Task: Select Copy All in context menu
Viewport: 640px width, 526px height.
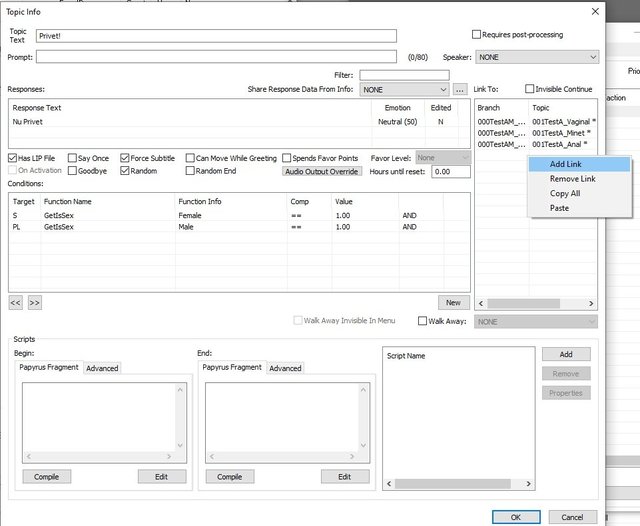Action: [565, 193]
